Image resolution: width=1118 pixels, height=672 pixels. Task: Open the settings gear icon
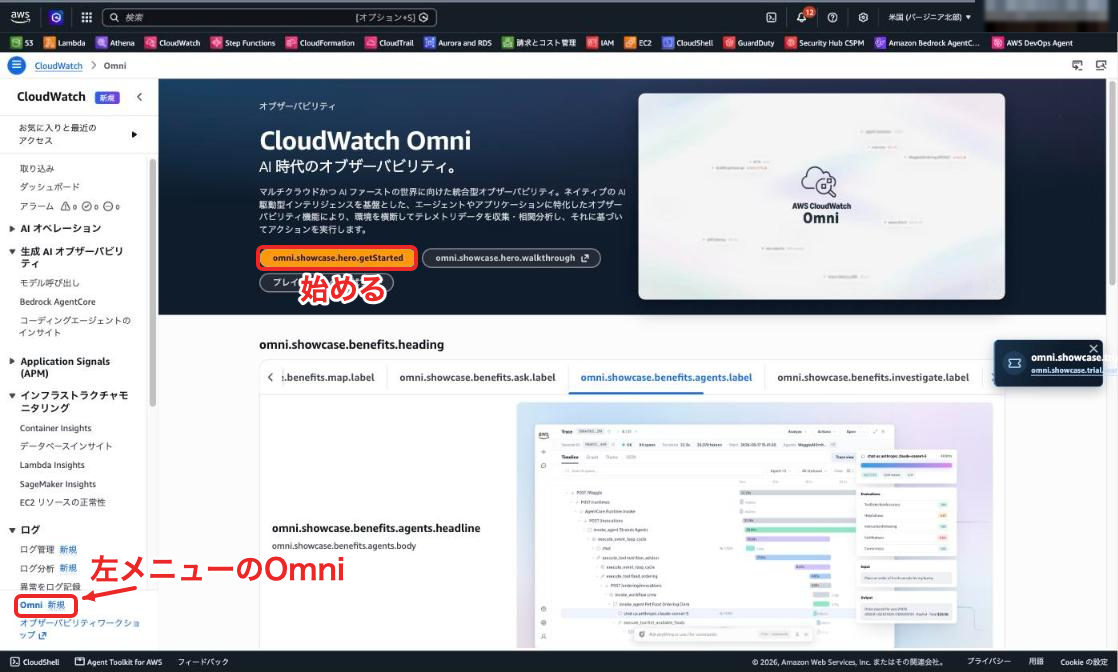[863, 17]
